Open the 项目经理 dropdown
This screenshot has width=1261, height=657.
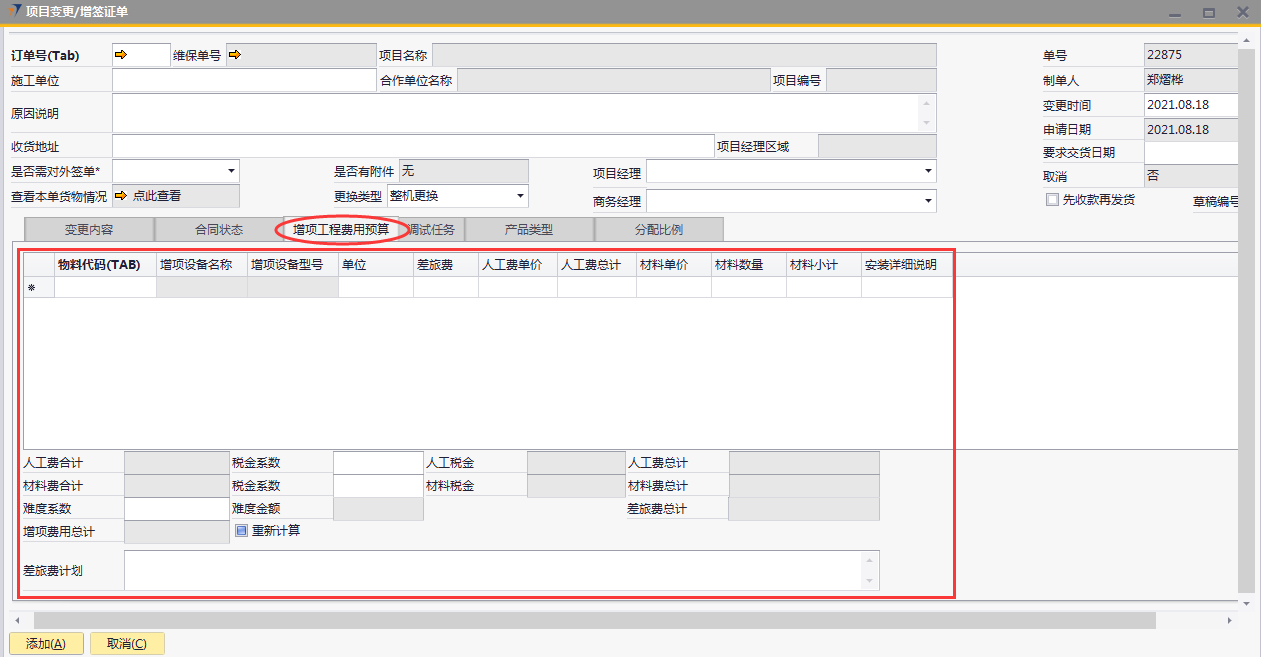tap(928, 172)
